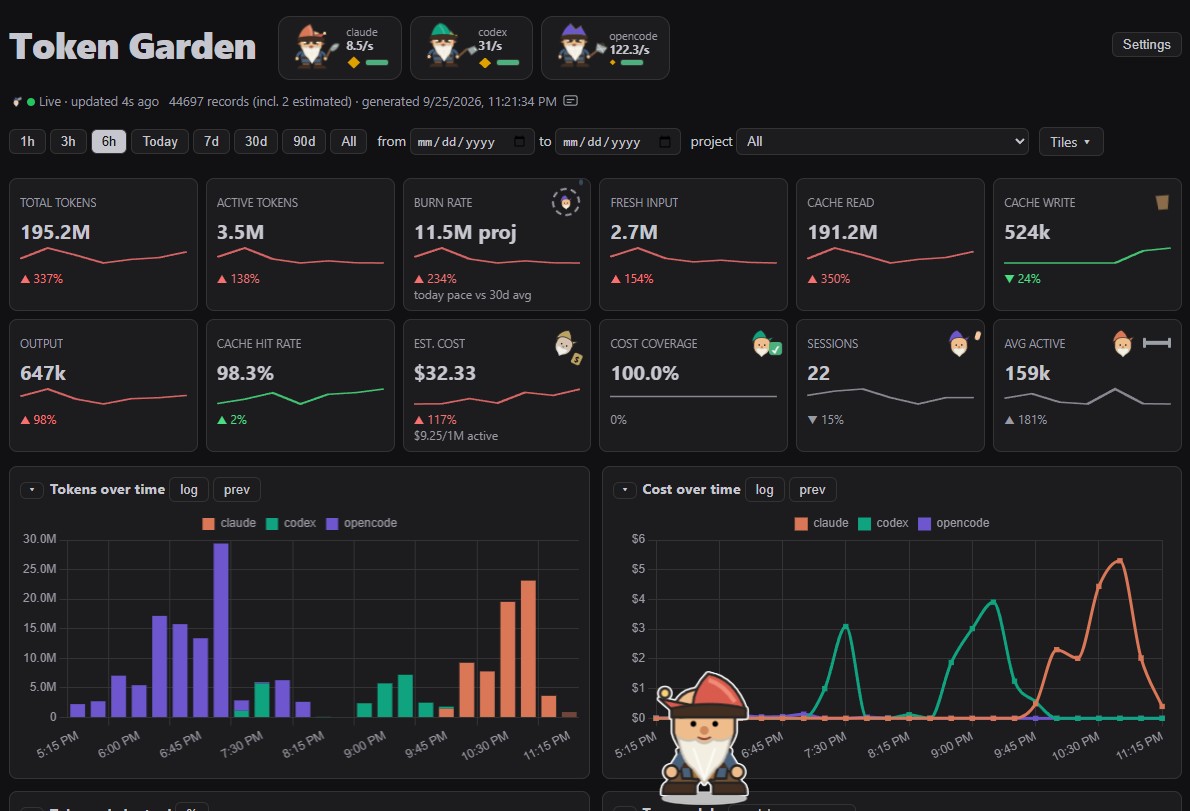Select the 7d time range

(211, 142)
